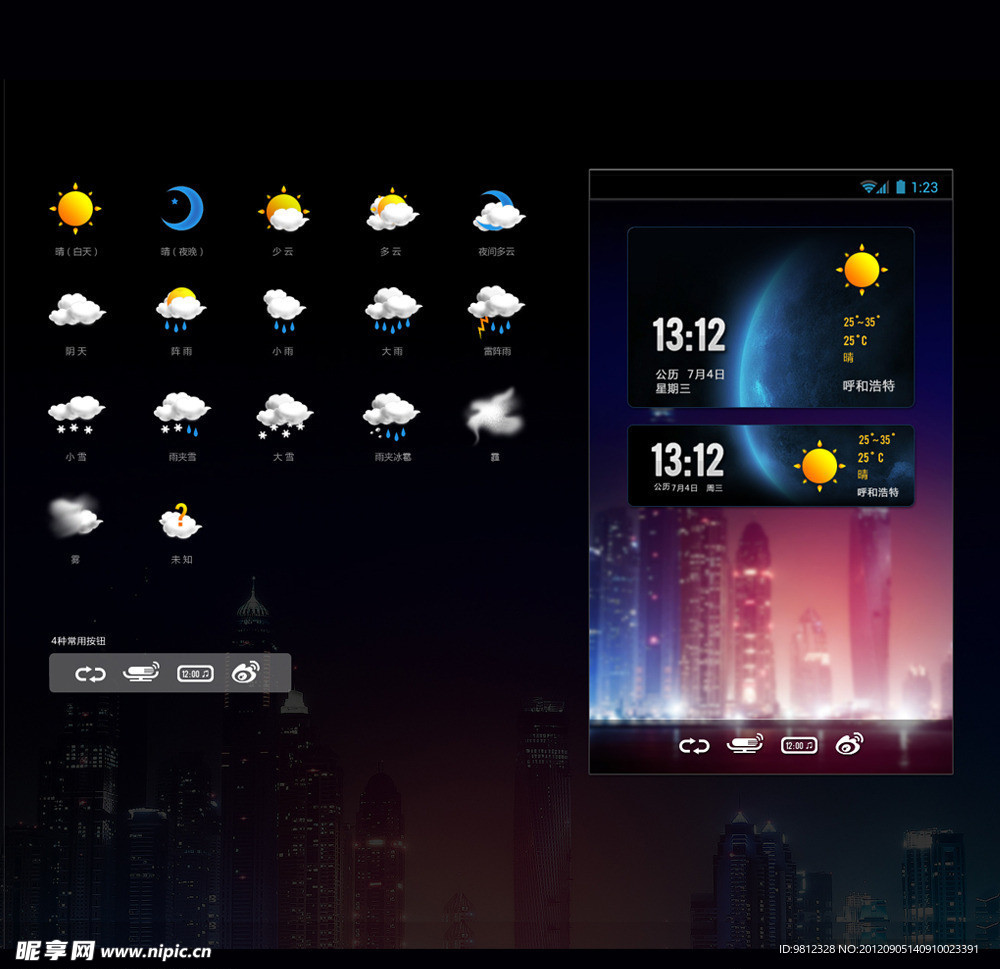Open the wireless device icon in 4种常用按钮 bar
The height and width of the screenshot is (969, 1000).
pos(142,672)
